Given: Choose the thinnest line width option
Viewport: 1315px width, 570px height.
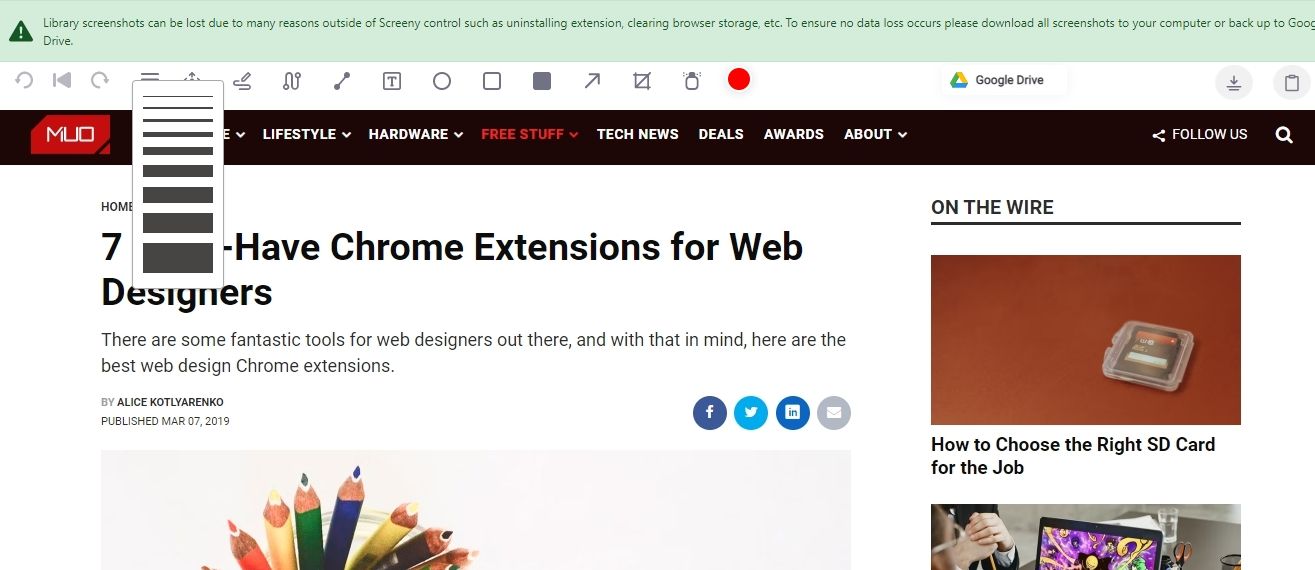Looking at the screenshot, I should (x=178, y=97).
